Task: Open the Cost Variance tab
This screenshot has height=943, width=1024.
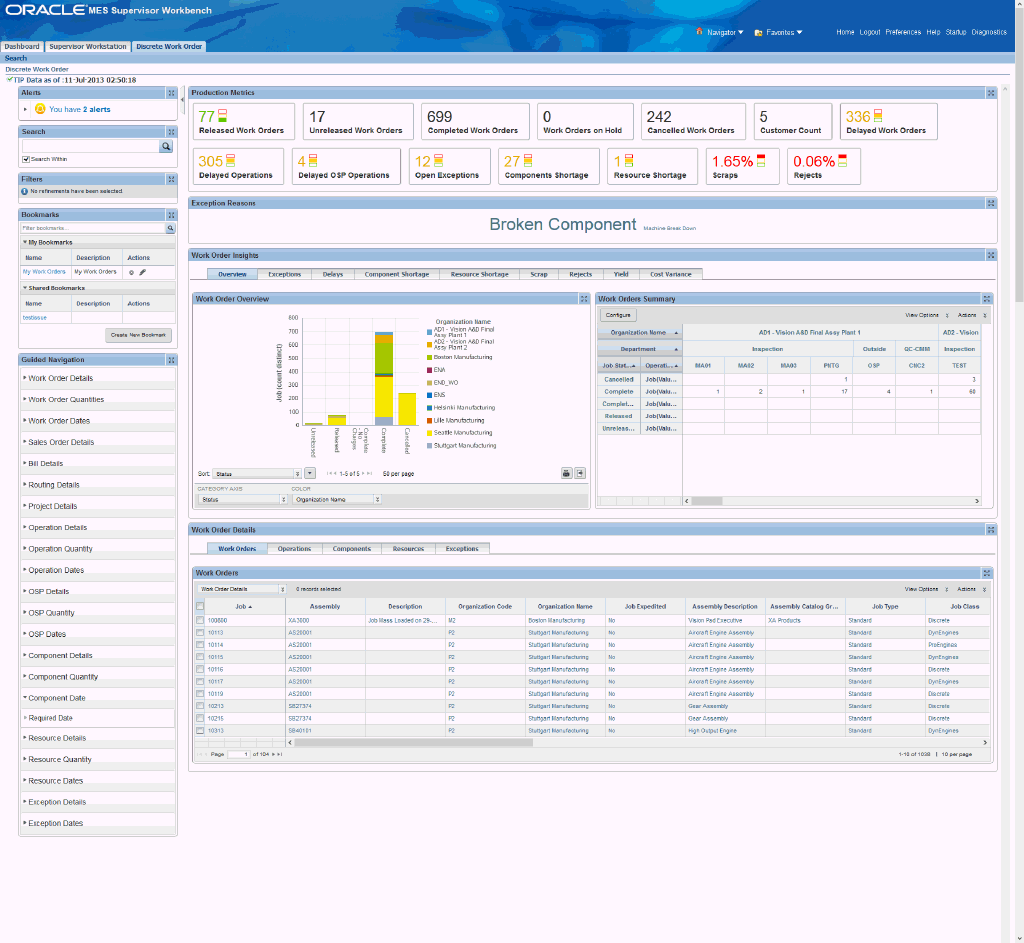Action: click(670, 274)
